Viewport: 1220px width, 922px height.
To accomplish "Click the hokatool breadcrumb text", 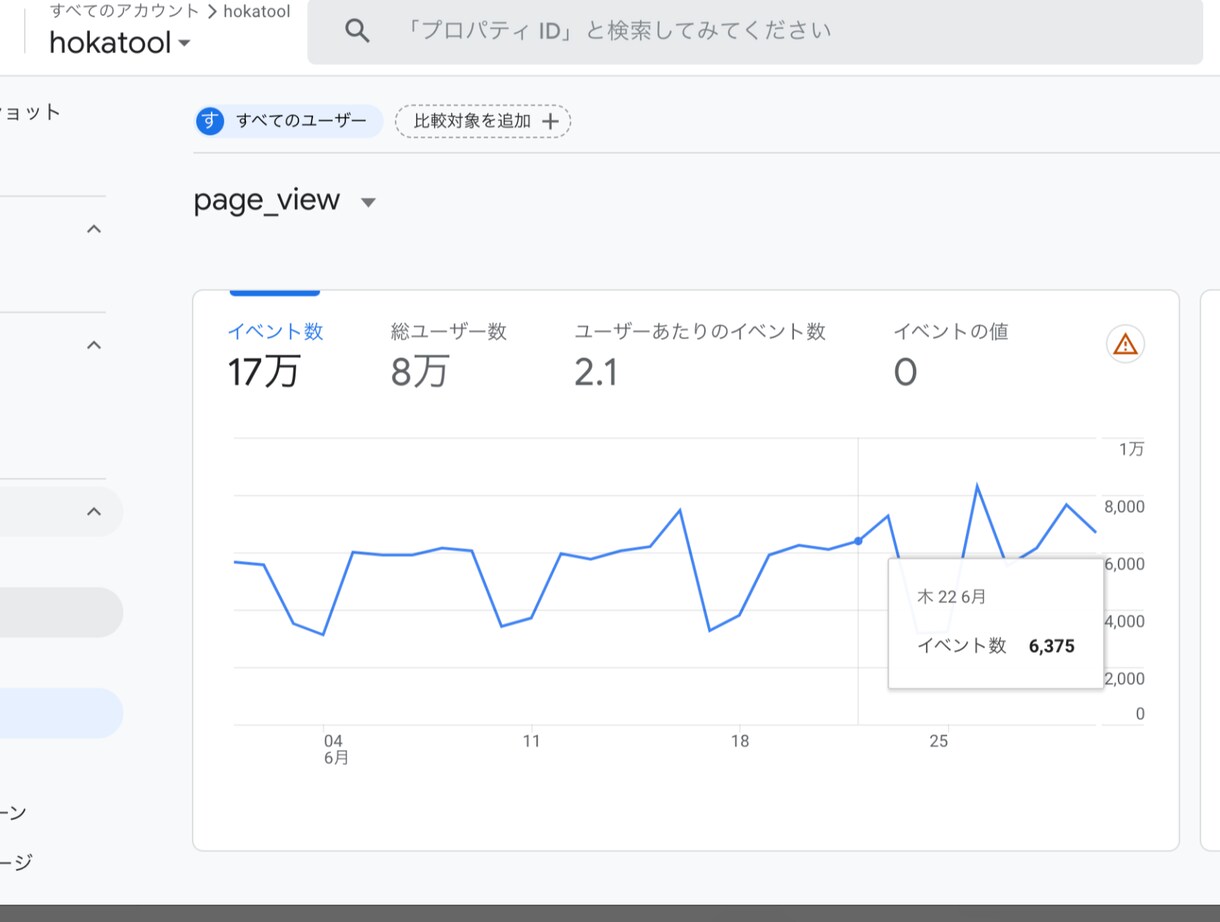I will click(x=257, y=11).
